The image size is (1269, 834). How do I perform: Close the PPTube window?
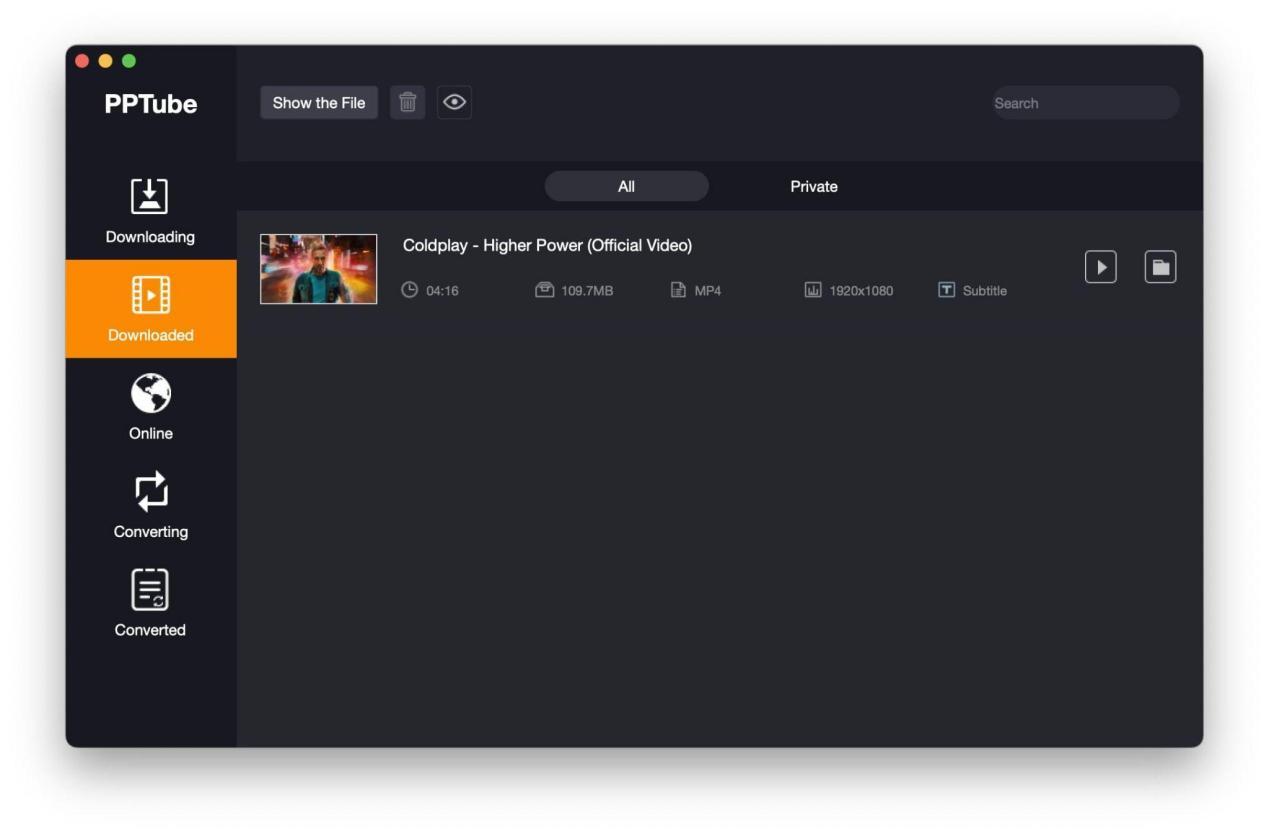pos(82,61)
